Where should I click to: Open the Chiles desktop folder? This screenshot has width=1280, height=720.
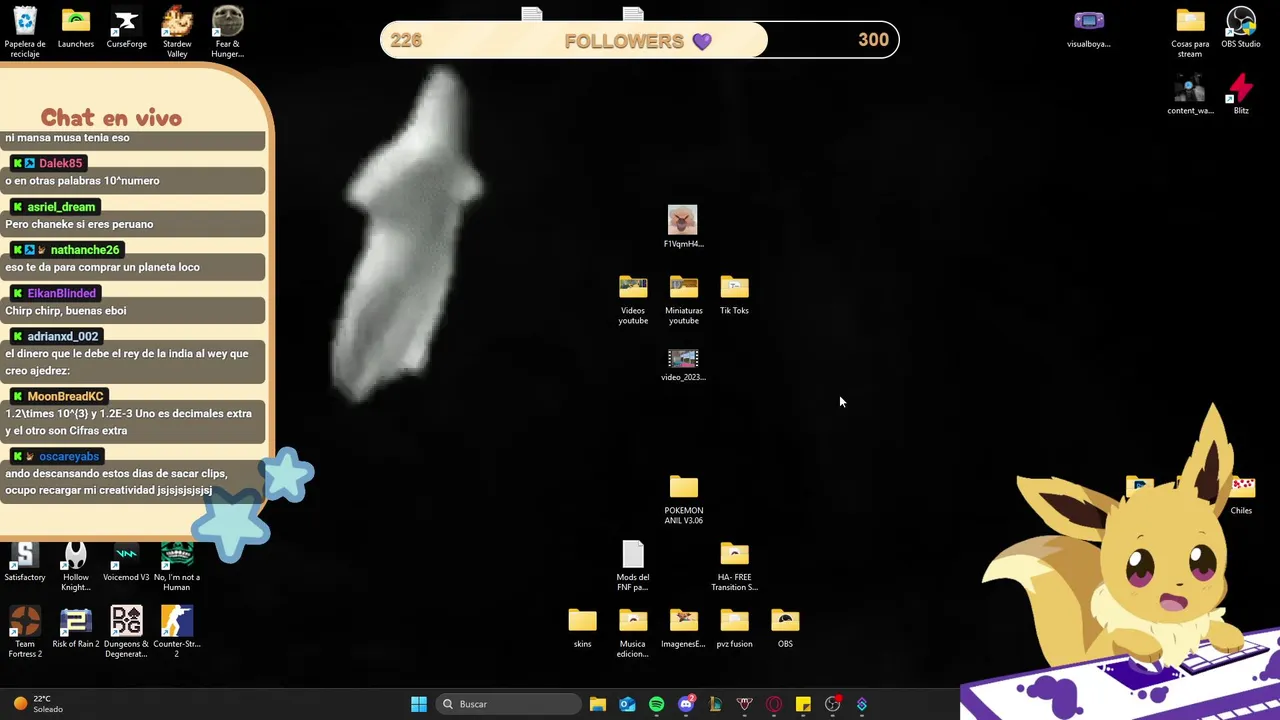pyautogui.click(x=1241, y=496)
